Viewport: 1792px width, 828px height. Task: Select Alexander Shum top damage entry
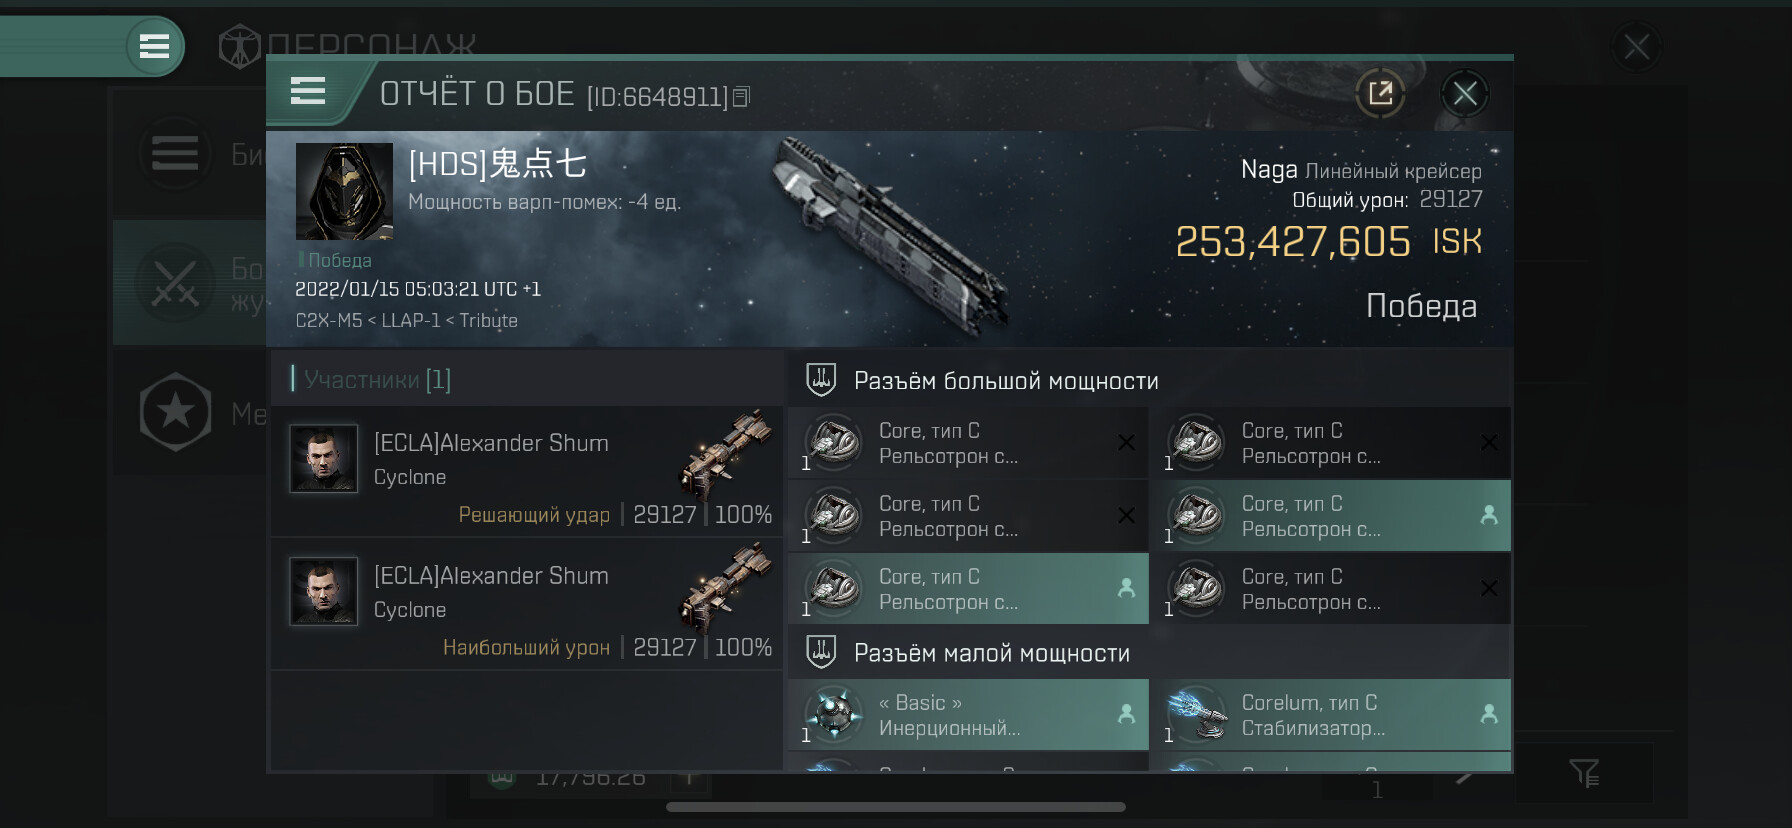[527, 604]
